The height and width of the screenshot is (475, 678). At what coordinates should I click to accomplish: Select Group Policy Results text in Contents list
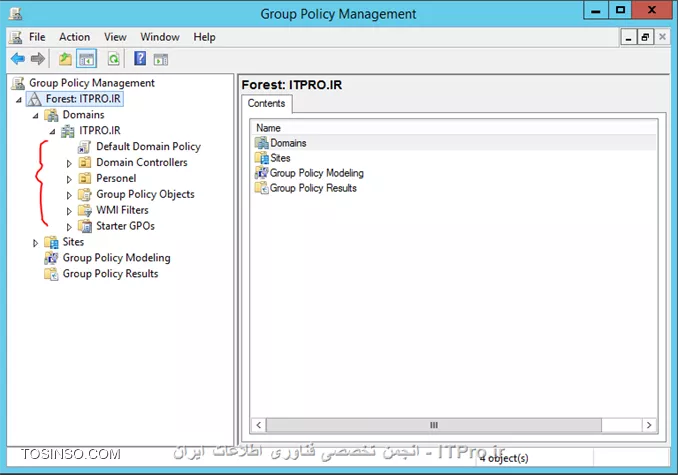click(313, 188)
